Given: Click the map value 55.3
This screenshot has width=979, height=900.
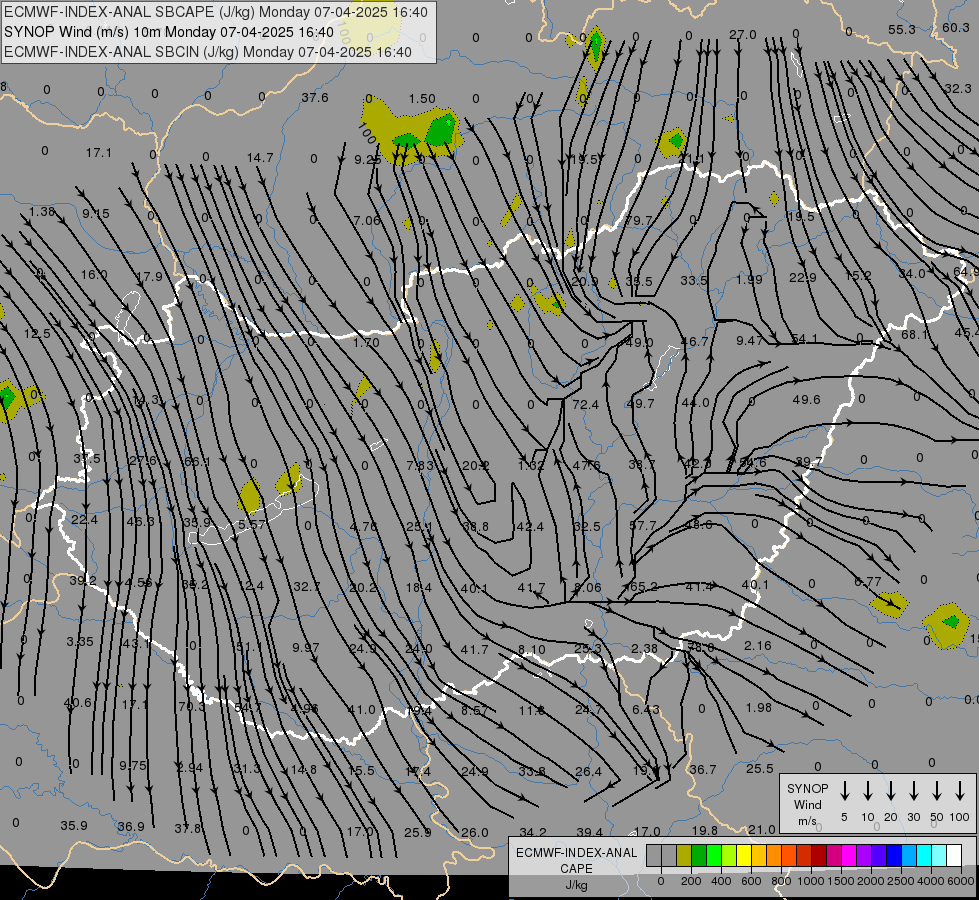Looking at the screenshot, I should [902, 29].
